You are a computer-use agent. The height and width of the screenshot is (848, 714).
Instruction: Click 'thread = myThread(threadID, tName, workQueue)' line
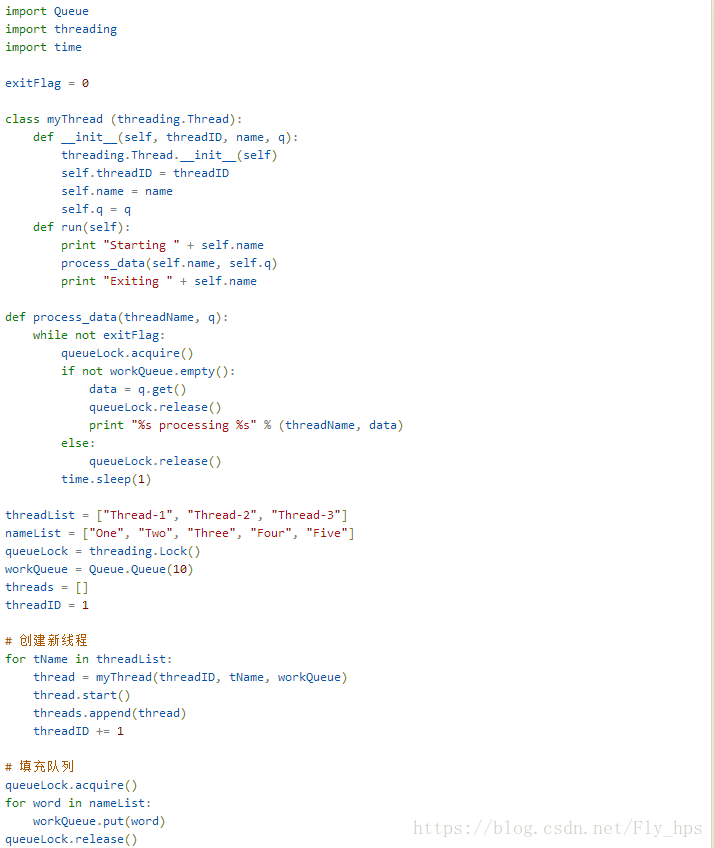pos(190,677)
